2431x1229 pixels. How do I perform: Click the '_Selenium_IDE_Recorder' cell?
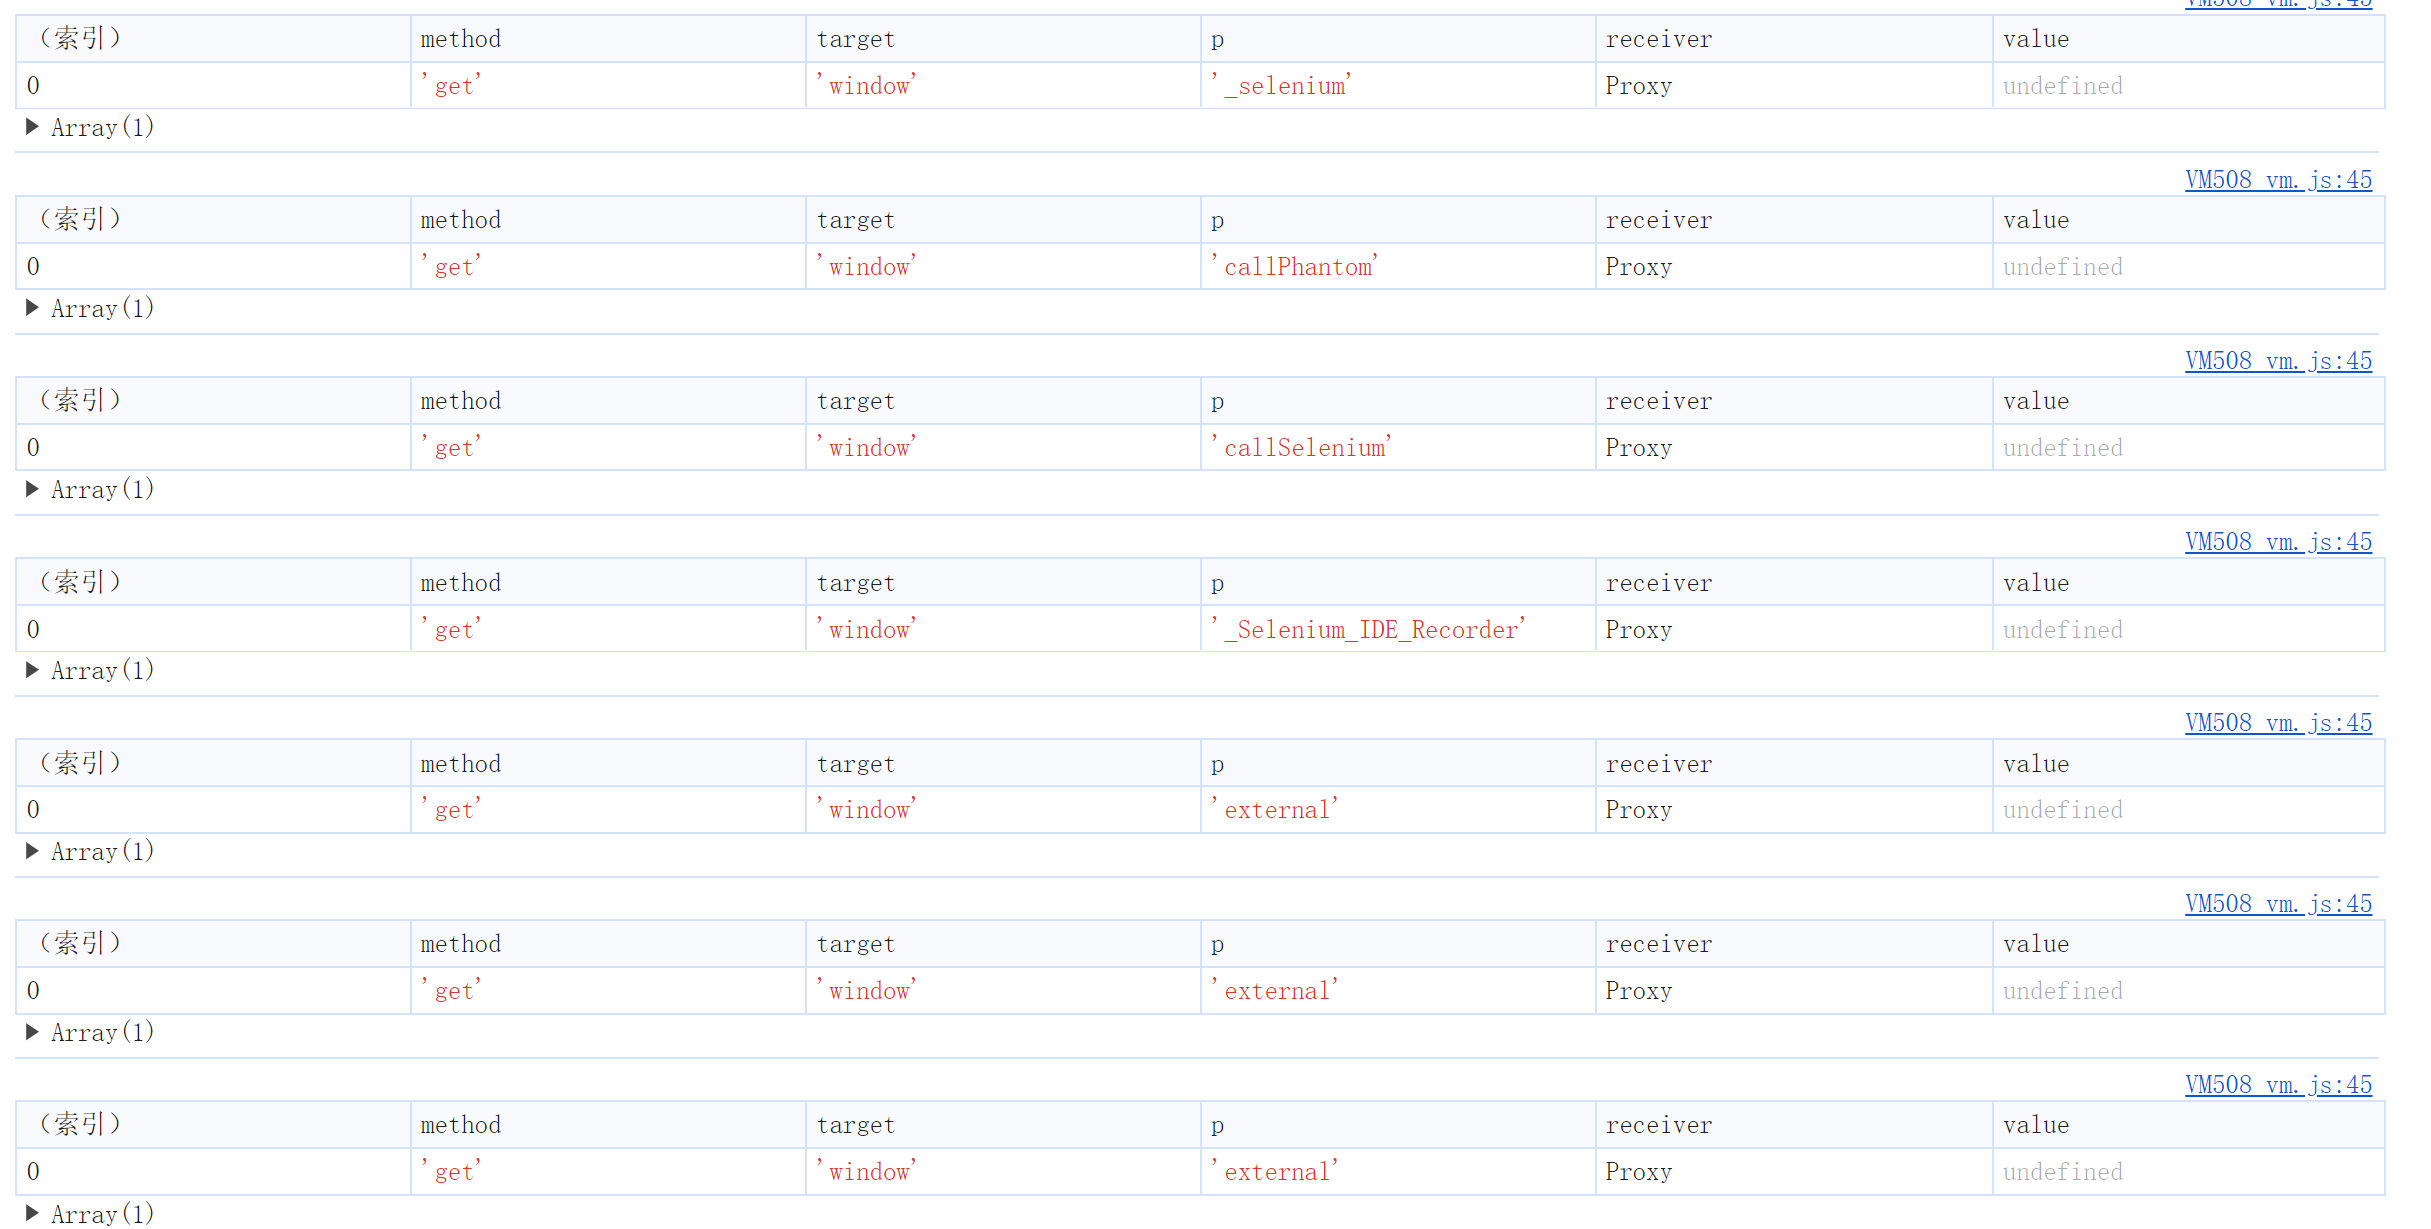(x=1367, y=629)
